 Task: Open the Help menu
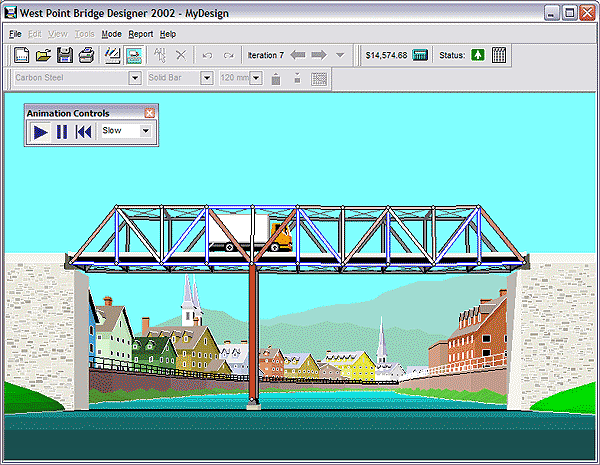(168, 34)
